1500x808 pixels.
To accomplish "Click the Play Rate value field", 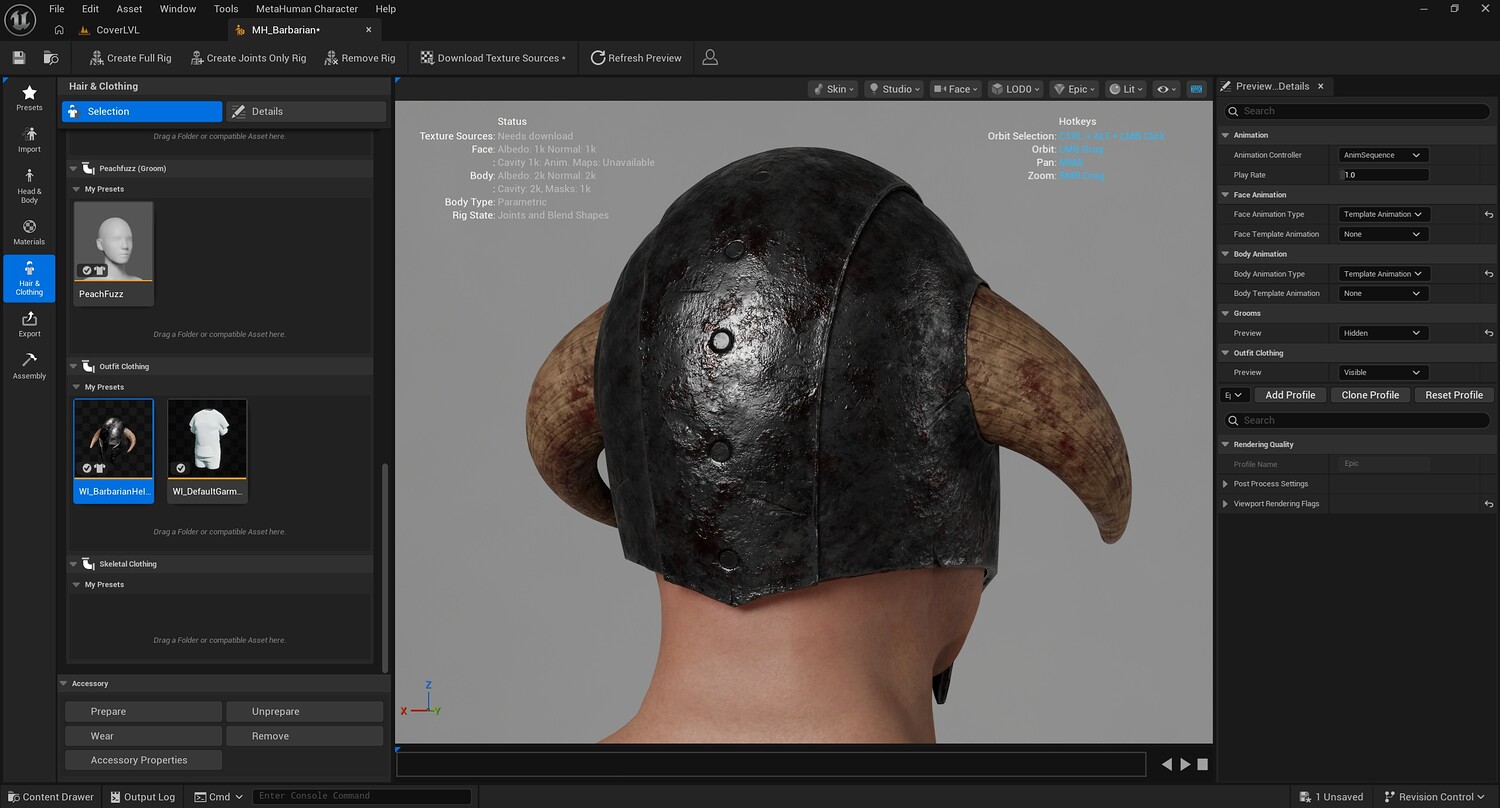I will [1383, 175].
